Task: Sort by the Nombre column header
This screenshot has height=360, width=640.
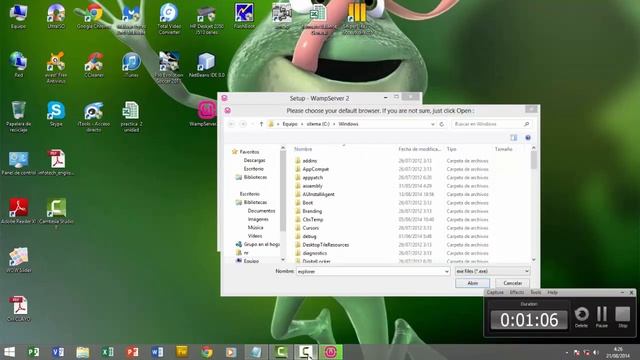Action: [303, 149]
